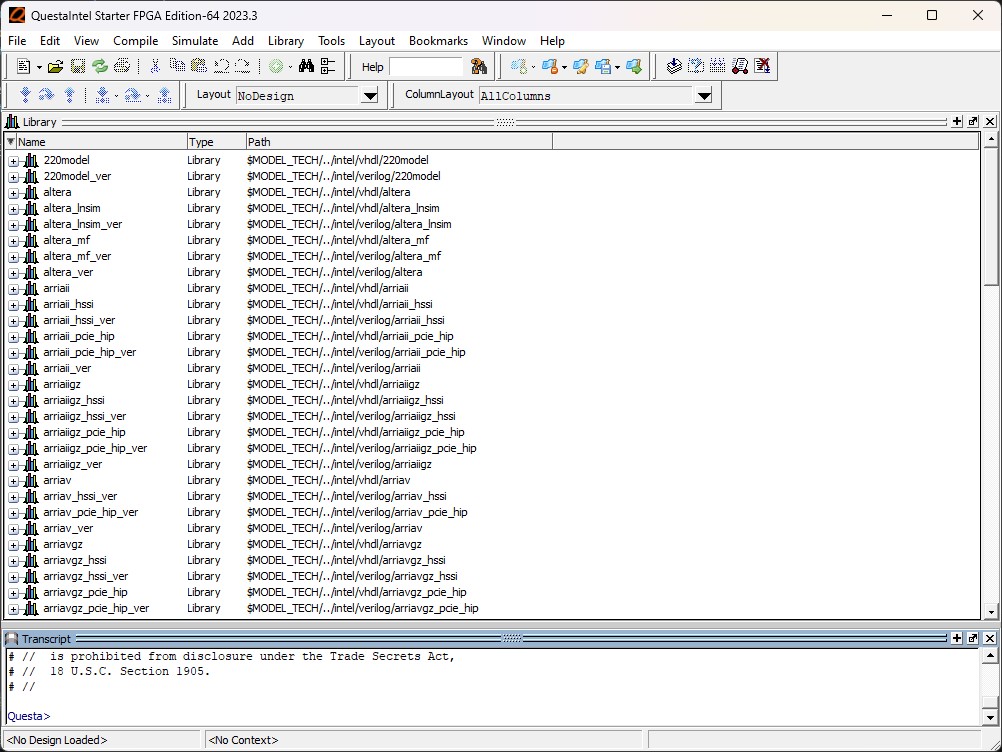Viewport: 1002px width, 752px height.
Task: Expand the arriavgz_pcie_hip_ver library node
Action: coord(13,609)
